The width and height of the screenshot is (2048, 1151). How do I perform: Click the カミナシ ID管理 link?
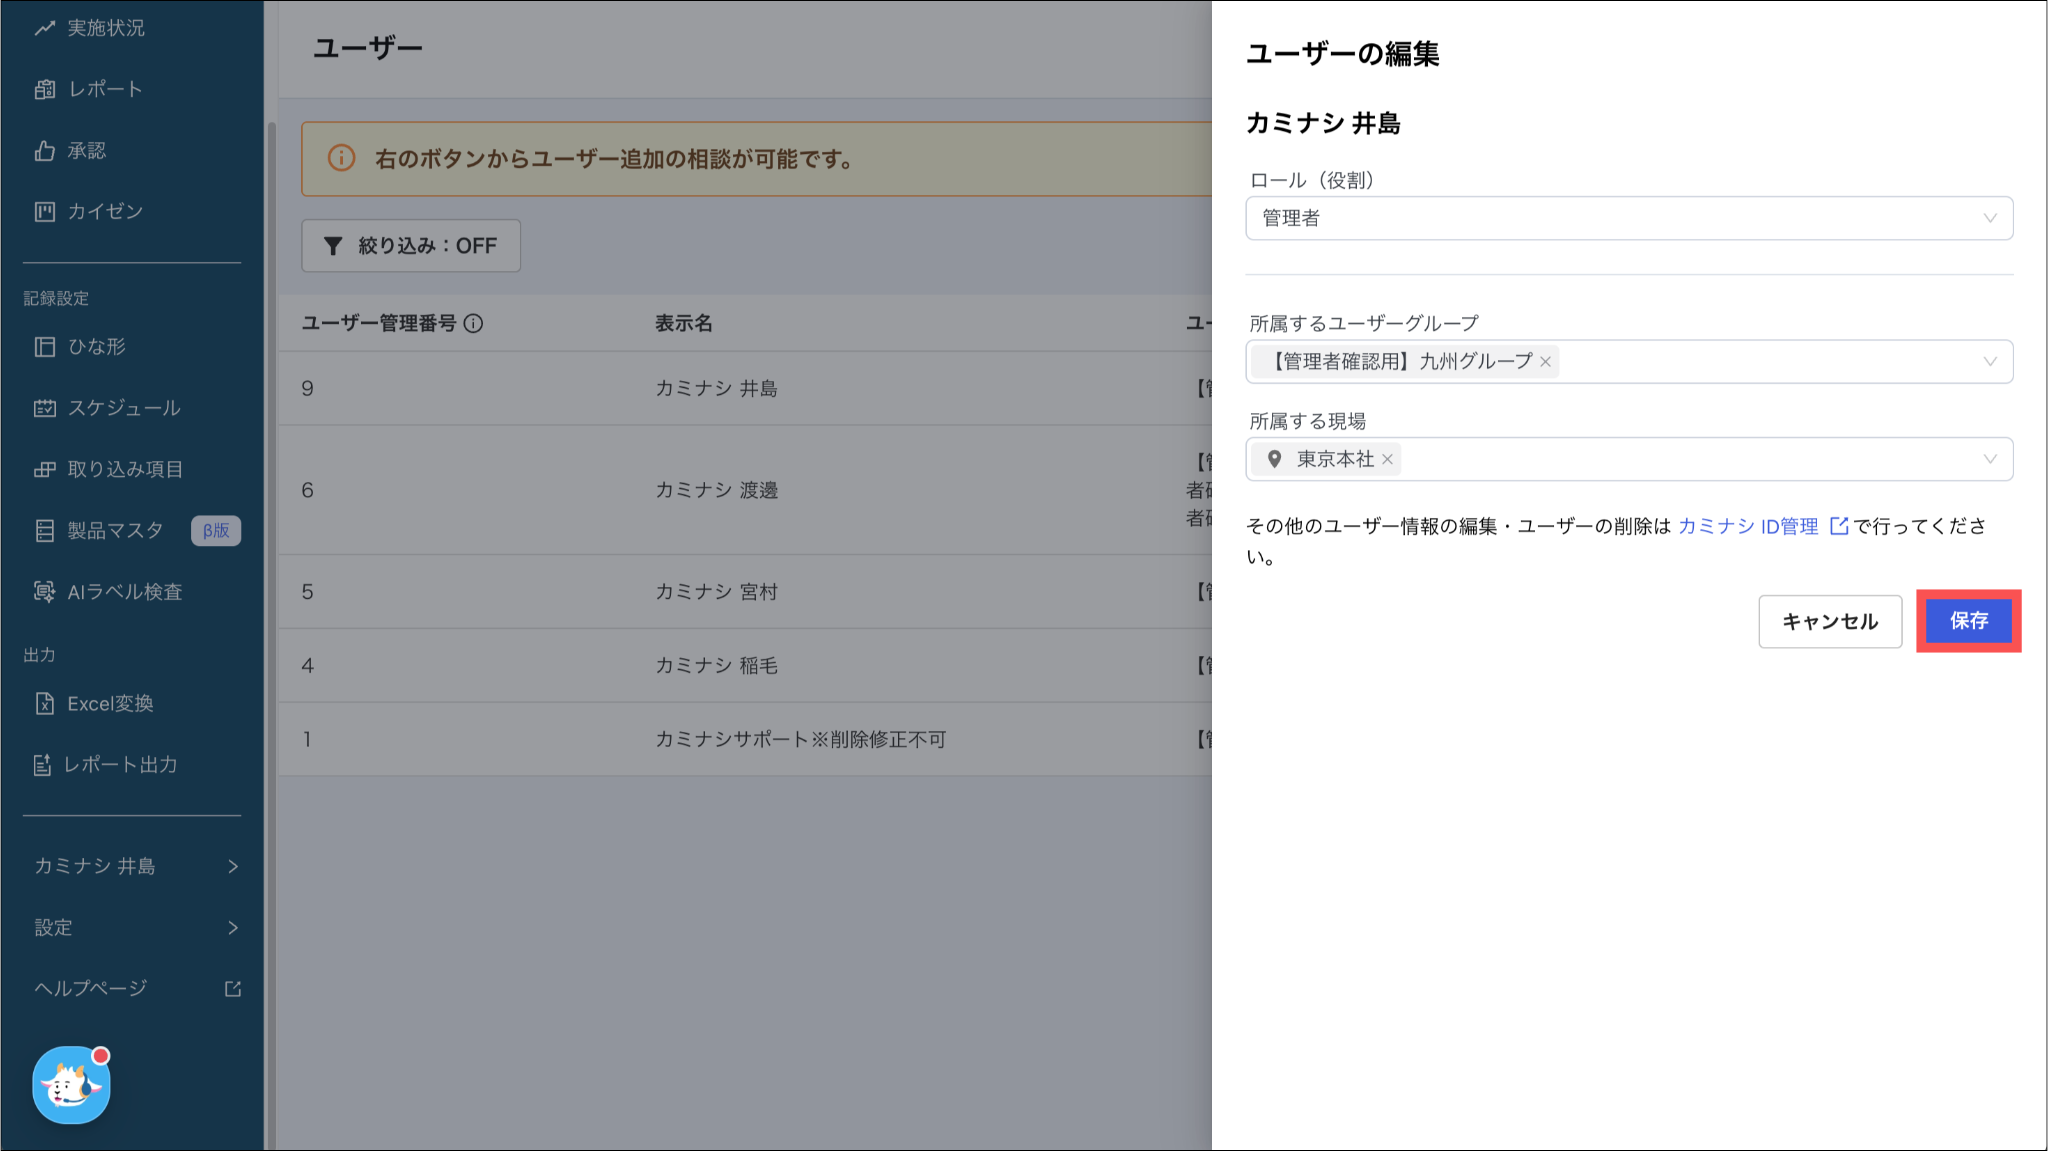point(1748,526)
